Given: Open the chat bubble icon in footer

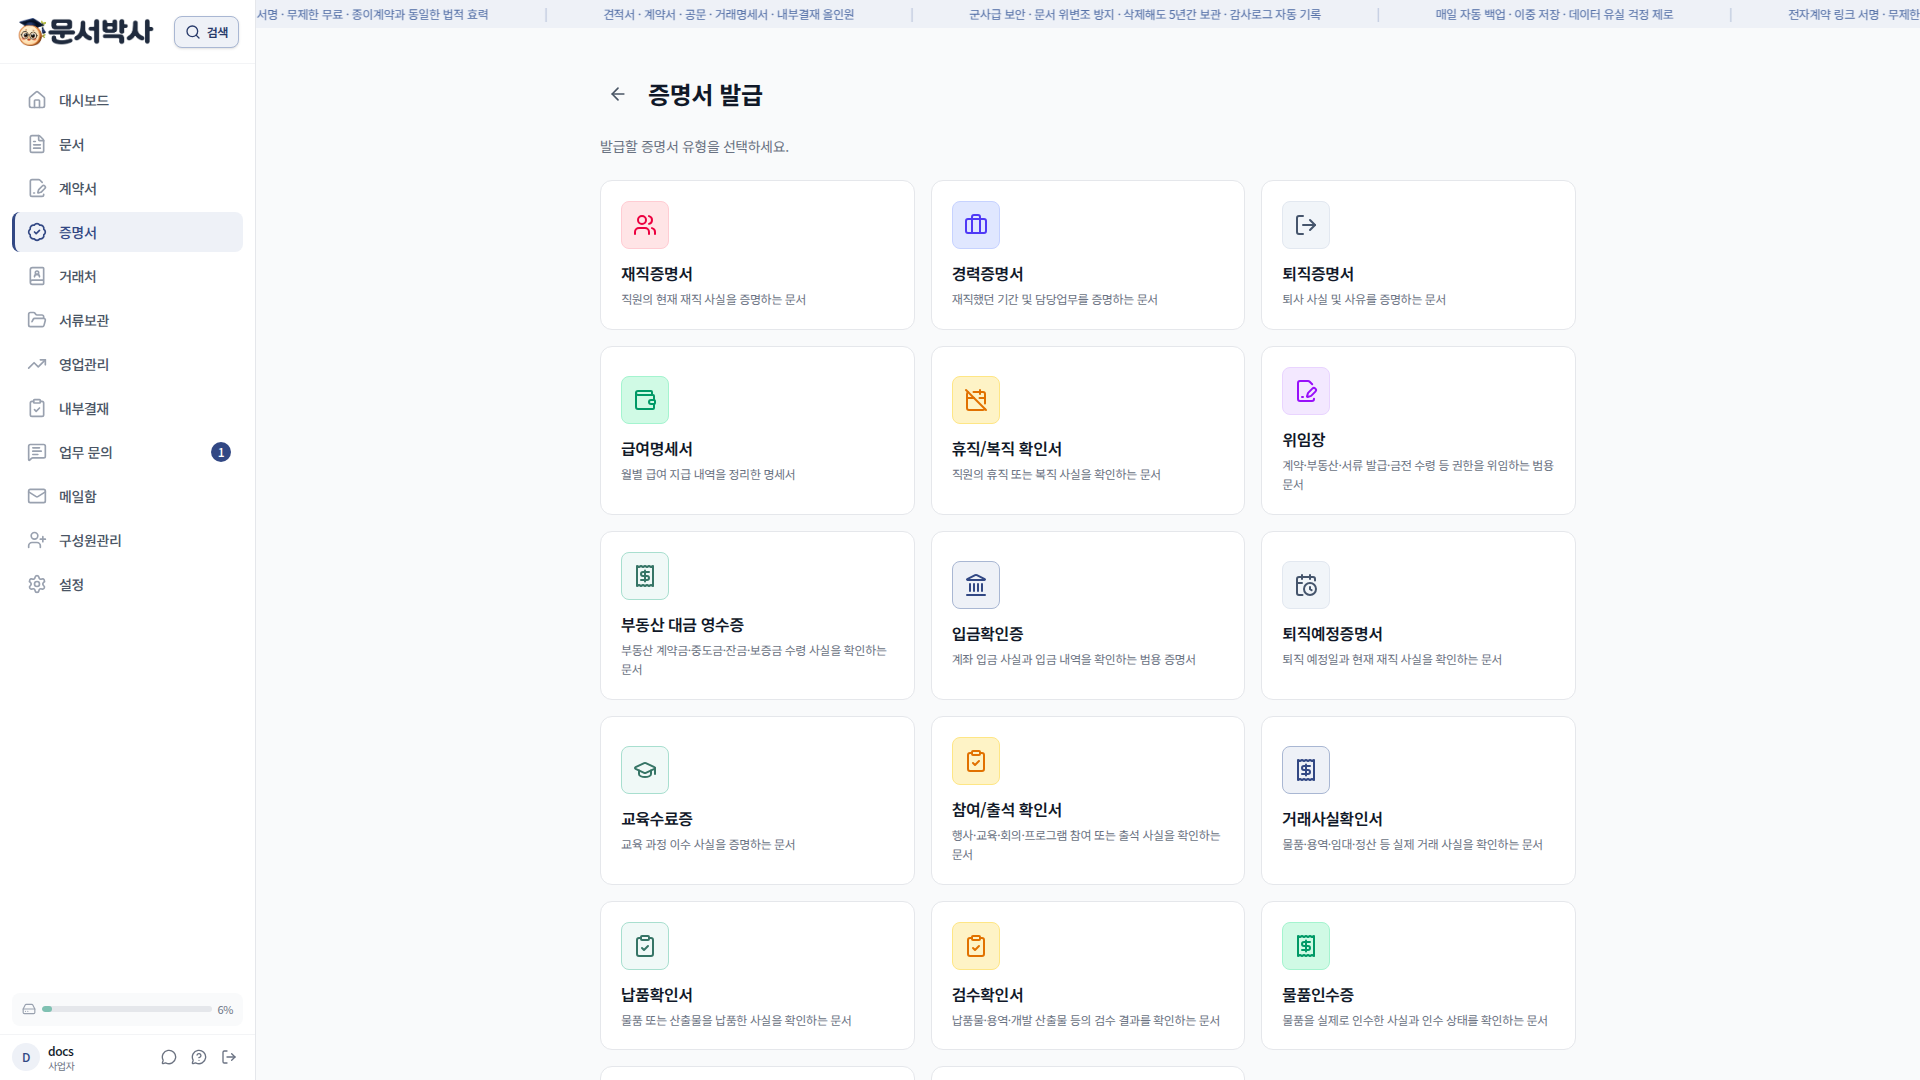Looking at the screenshot, I should coord(169,1057).
